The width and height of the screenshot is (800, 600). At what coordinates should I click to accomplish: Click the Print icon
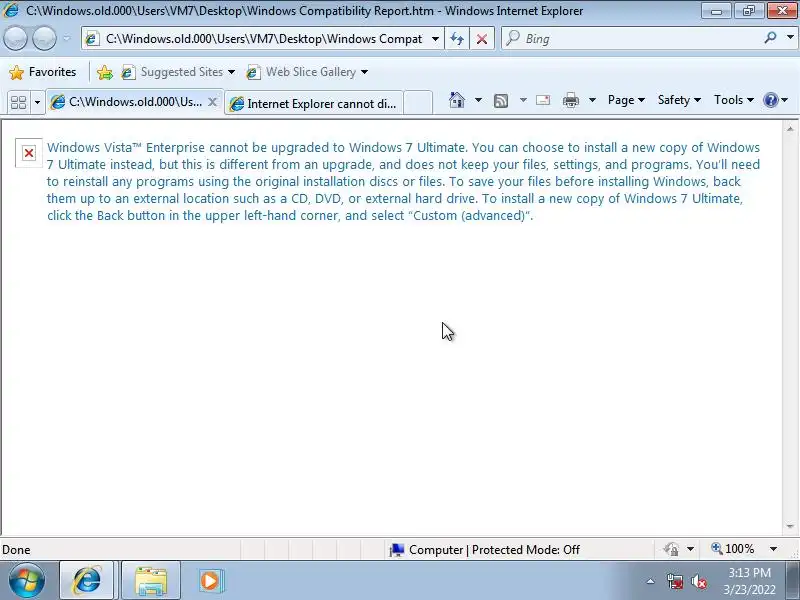(571, 101)
